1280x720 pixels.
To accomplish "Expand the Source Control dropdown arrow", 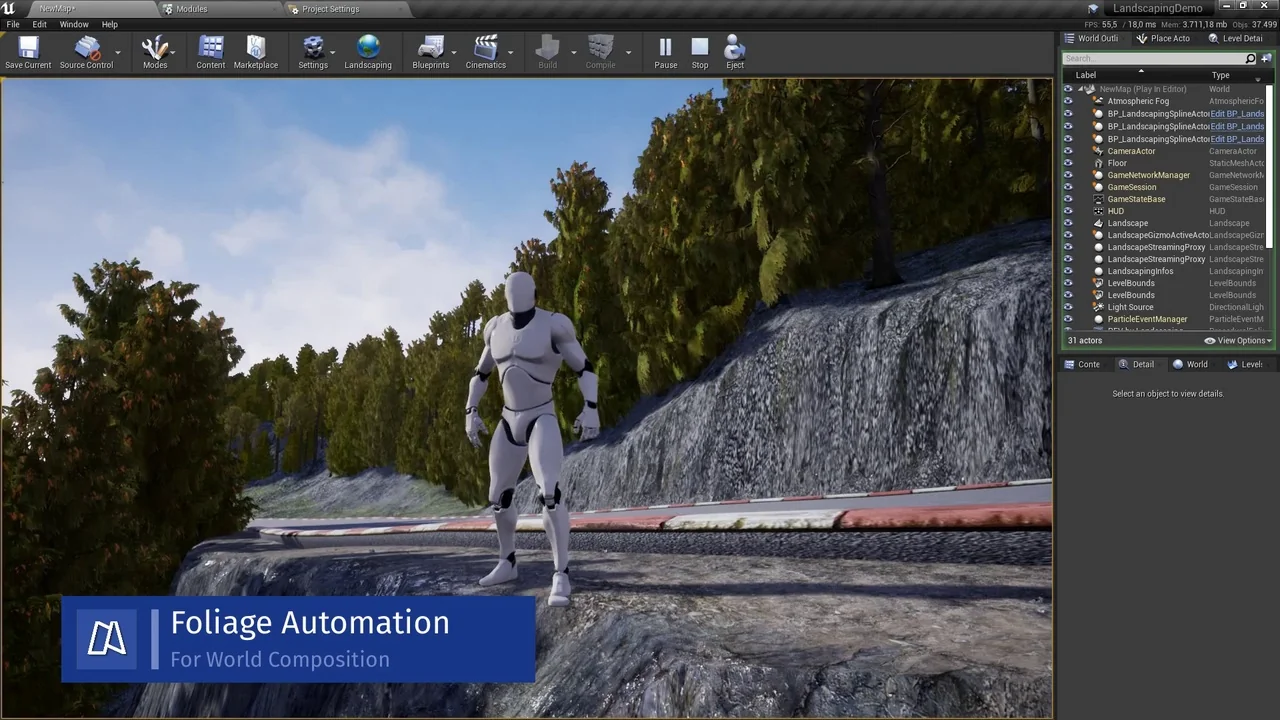I will 118,52.
